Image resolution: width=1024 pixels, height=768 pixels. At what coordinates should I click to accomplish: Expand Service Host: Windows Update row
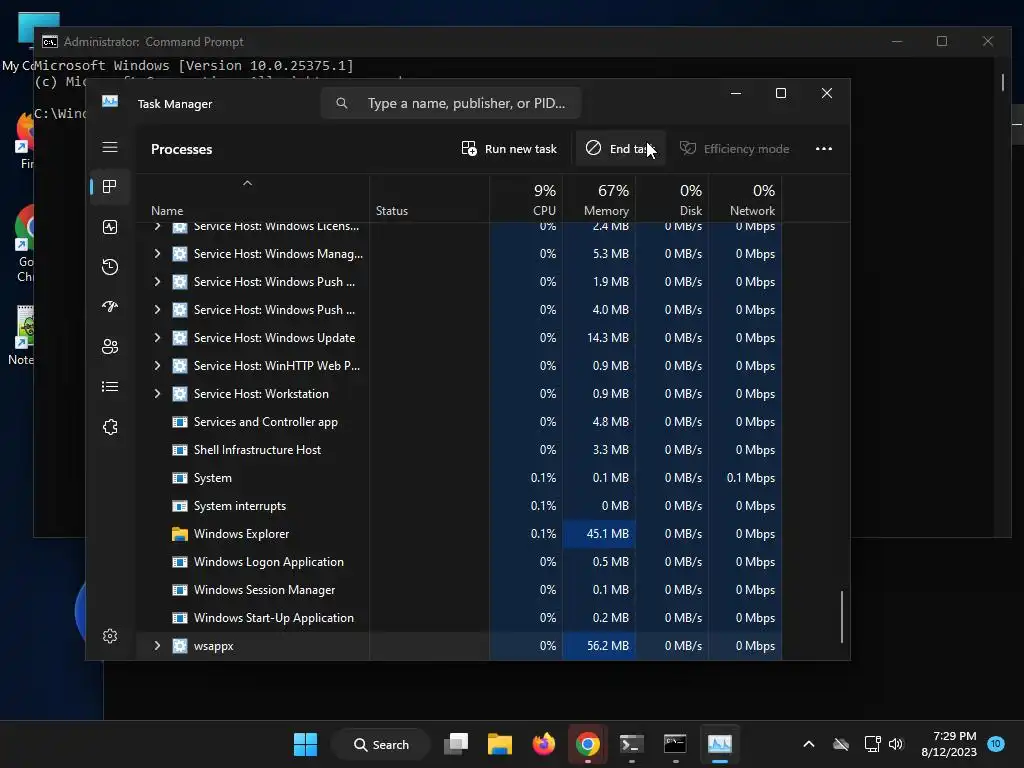point(157,338)
